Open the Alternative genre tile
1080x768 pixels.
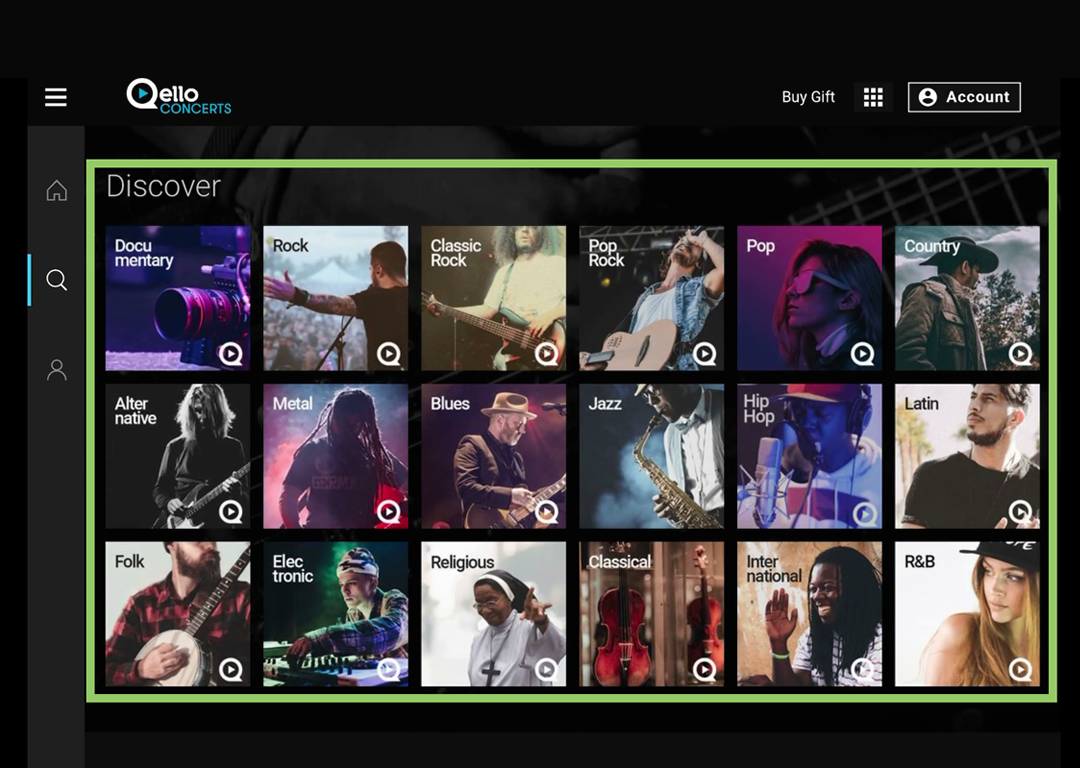[x=178, y=456]
